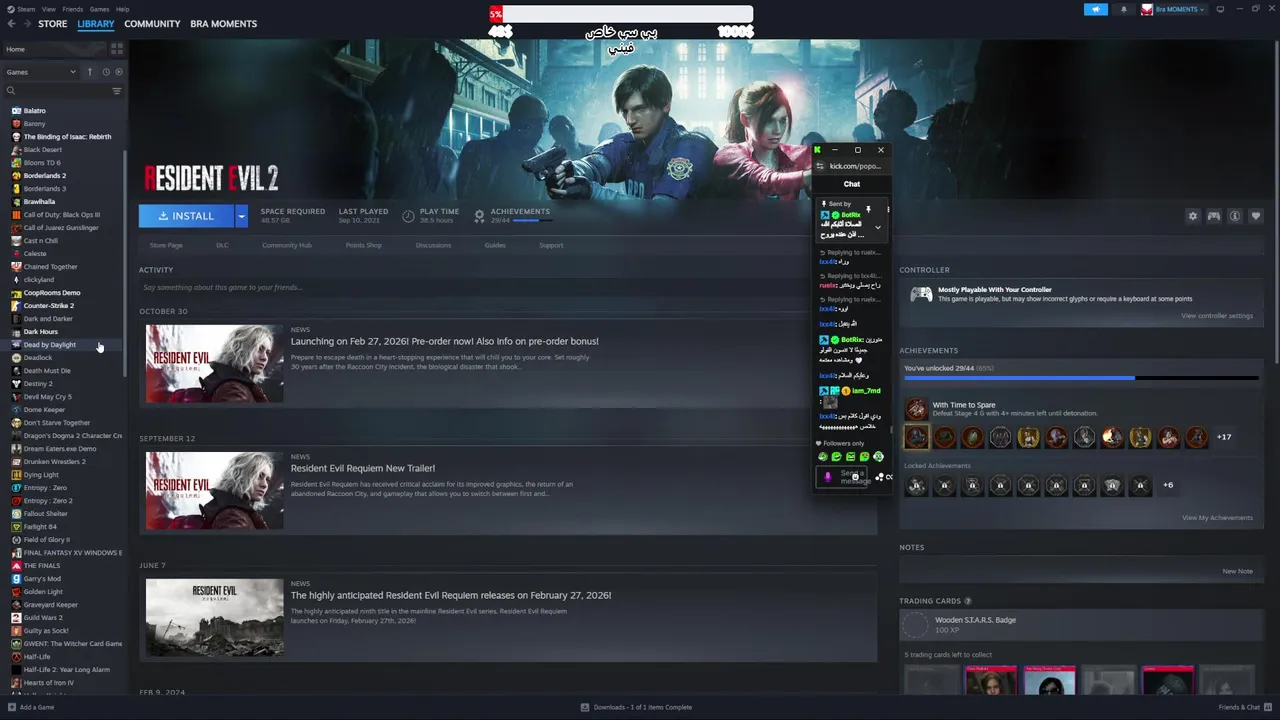Click the Achievements trophy icon in header
The width and height of the screenshot is (1280, 720).
pos(479,215)
